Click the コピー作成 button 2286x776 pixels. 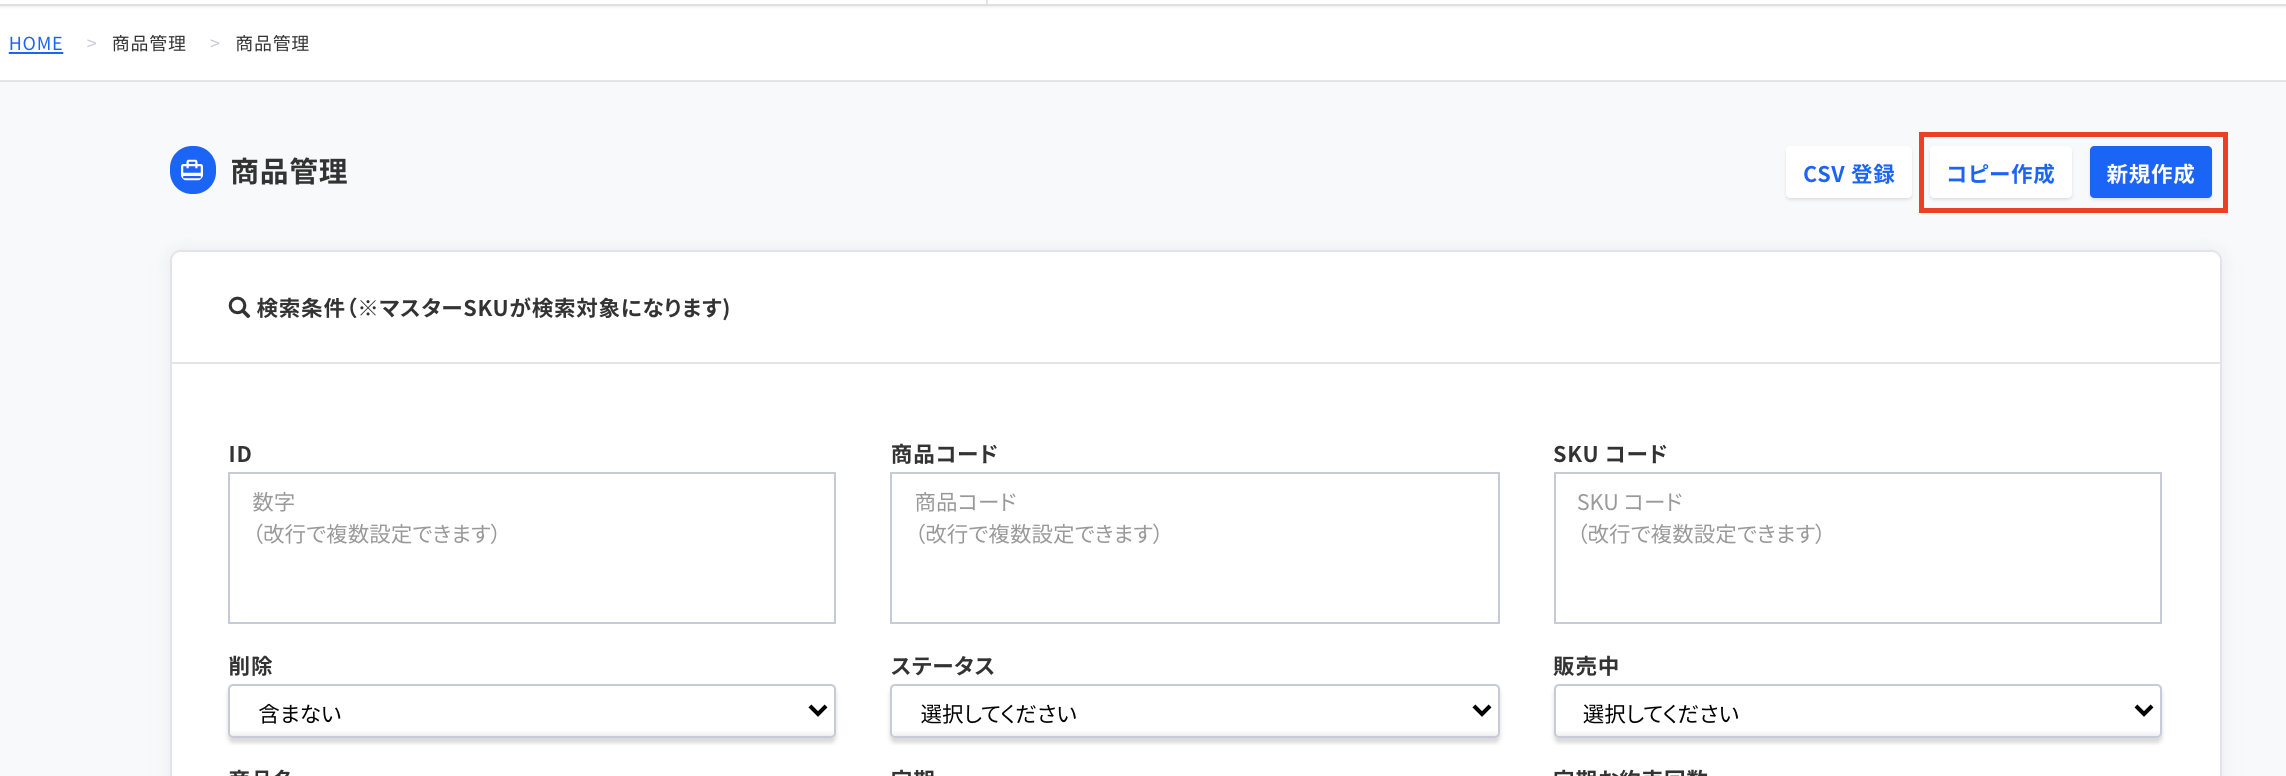(2000, 174)
